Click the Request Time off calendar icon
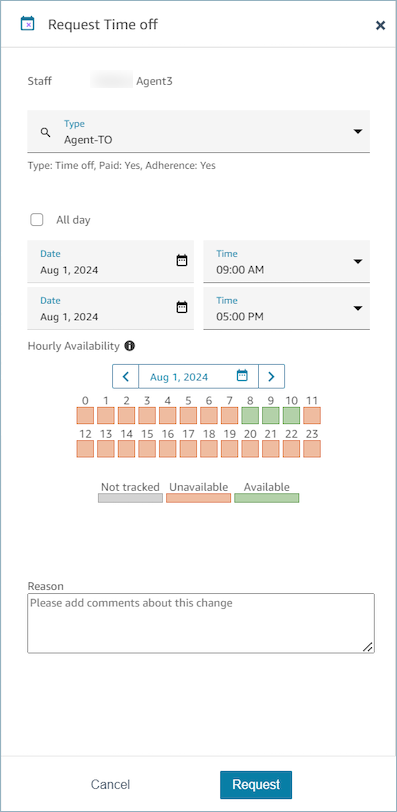 [x=27, y=24]
